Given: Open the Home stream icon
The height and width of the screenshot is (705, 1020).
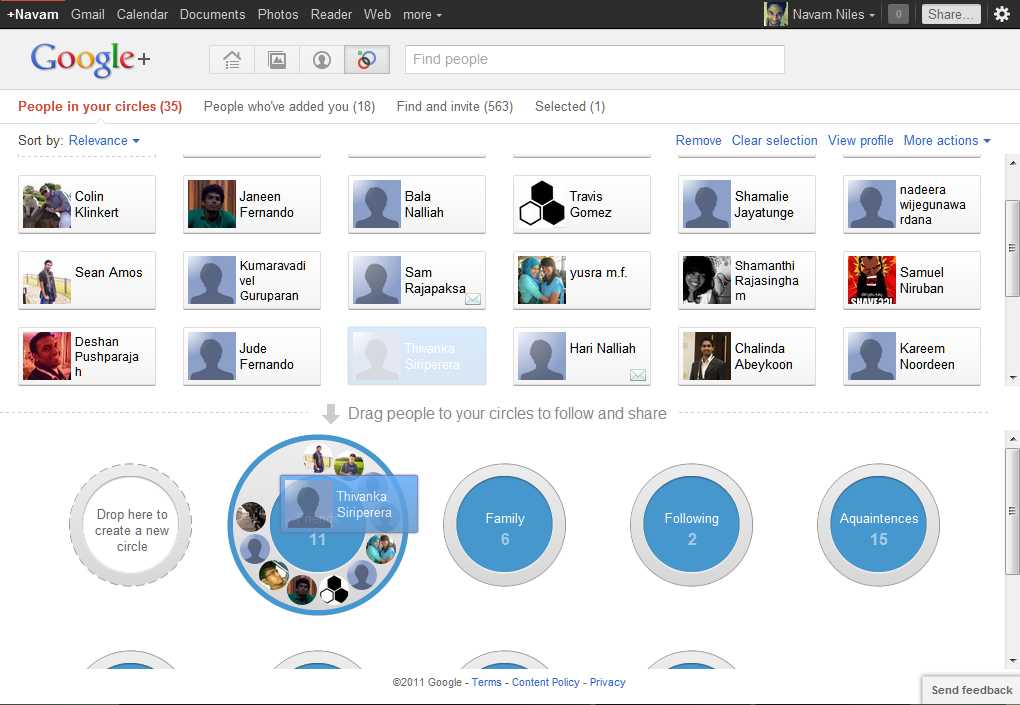Looking at the screenshot, I should tap(232, 60).
